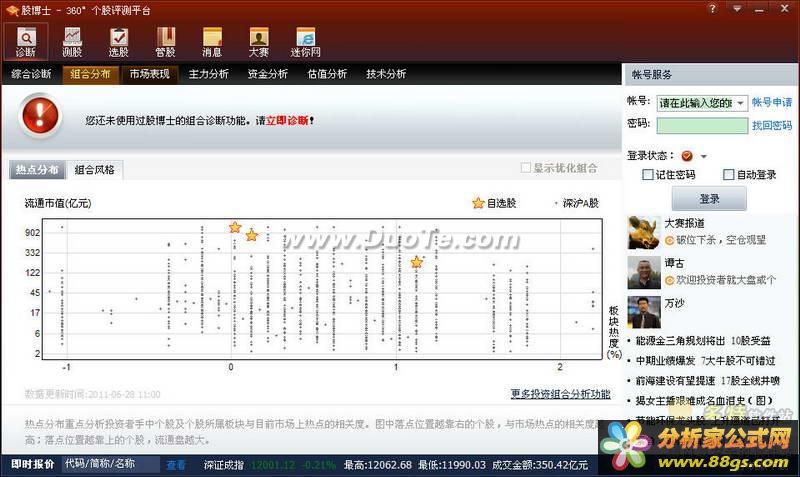Select the 选股 stock picker icon
The image size is (800, 477).
pyautogui.click(x=118, y=41)
